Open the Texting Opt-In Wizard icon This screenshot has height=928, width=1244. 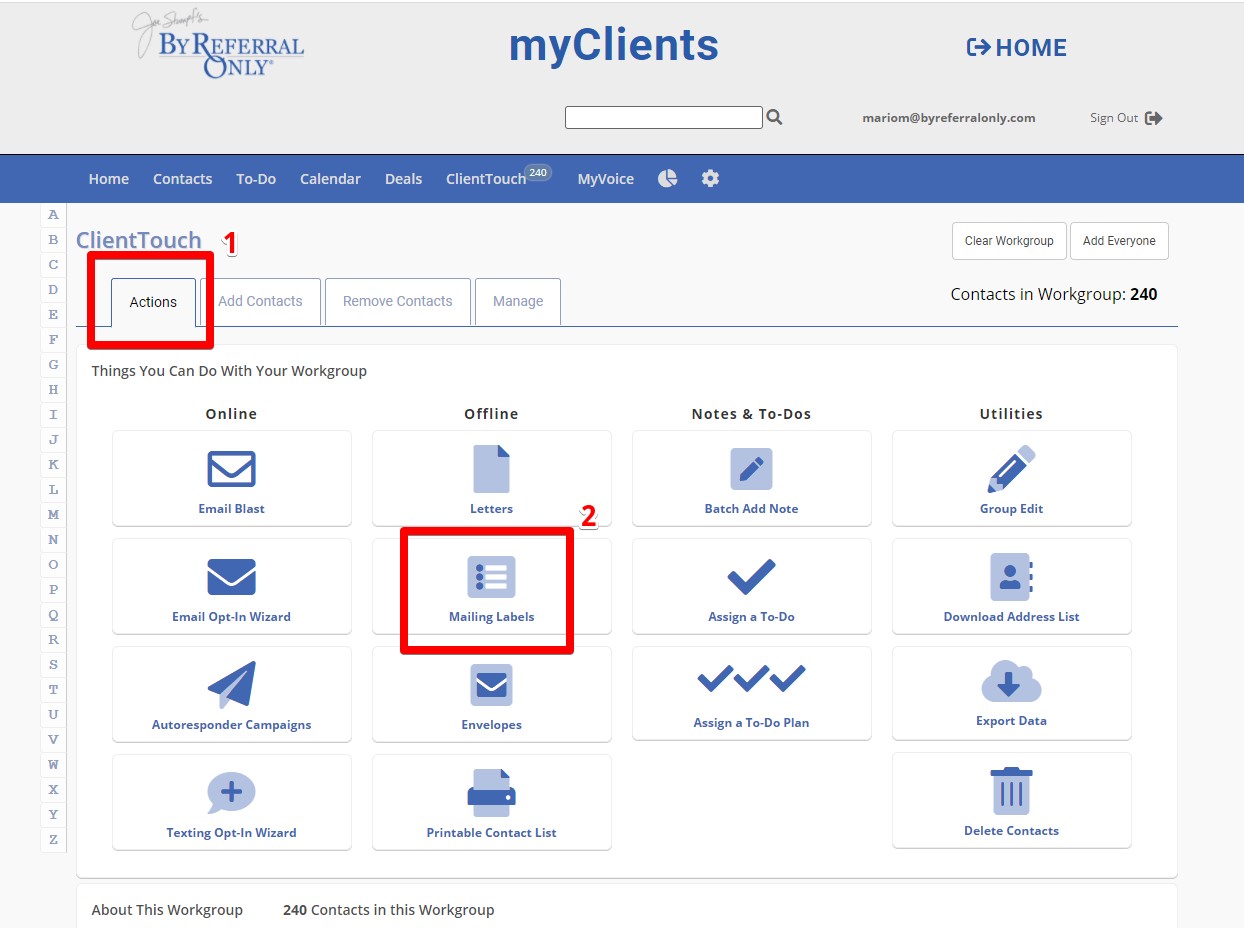[x=232, y=793]
